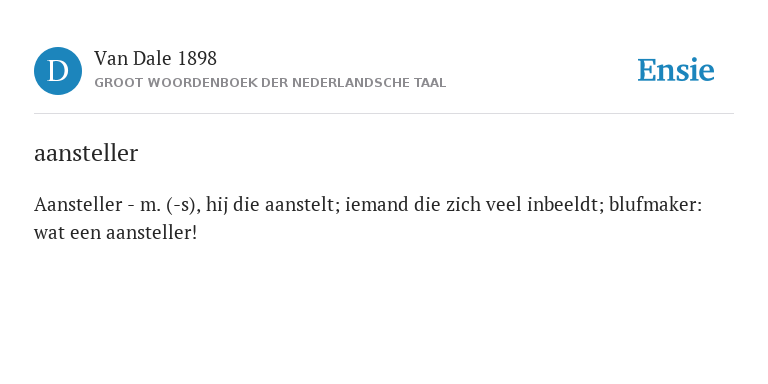Image resolution: width=768 pixels, height=384 pixels.
Task: Click the Groot Woordenboek der Nederlandsche Taal subtitle
Action: point(270,83)
